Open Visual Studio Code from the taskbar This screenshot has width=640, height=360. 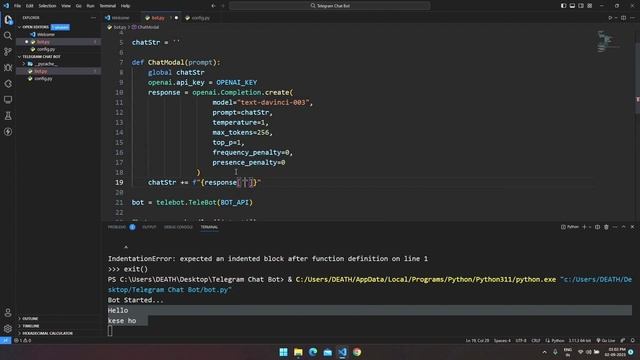click(342, 352)
